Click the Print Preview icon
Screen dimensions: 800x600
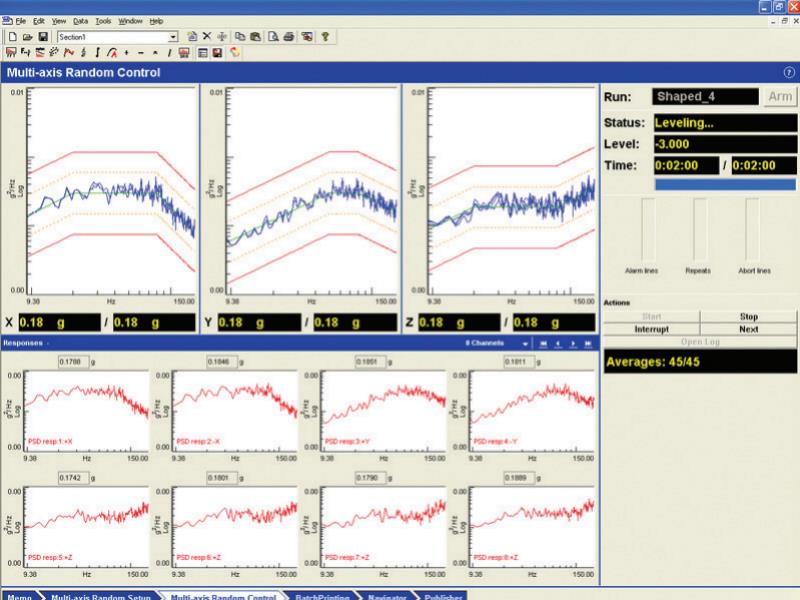[273, 37]
